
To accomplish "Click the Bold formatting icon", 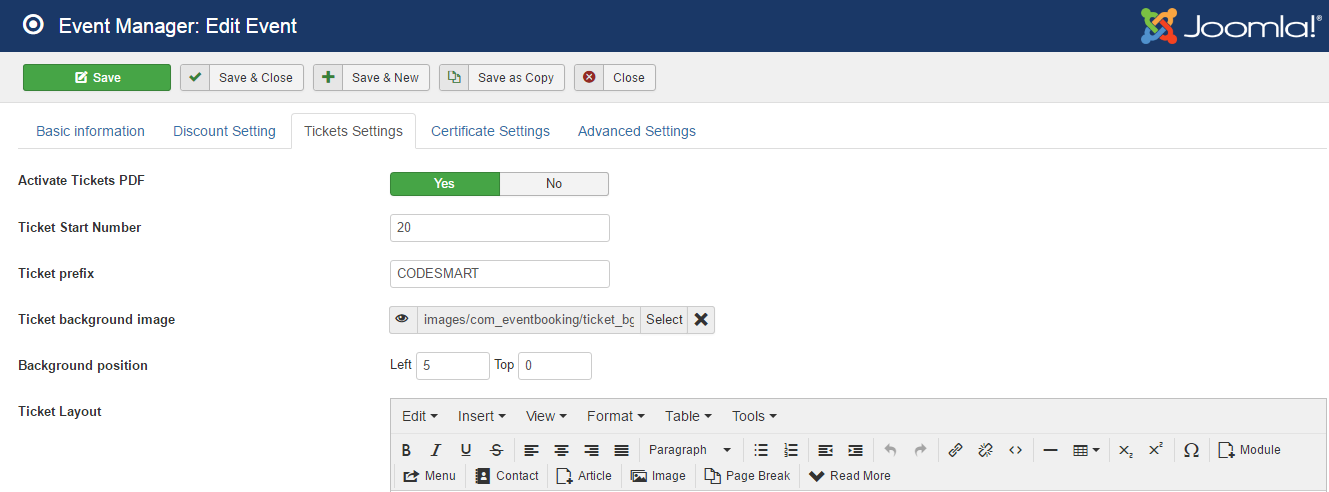I will (x=406, y=450).
